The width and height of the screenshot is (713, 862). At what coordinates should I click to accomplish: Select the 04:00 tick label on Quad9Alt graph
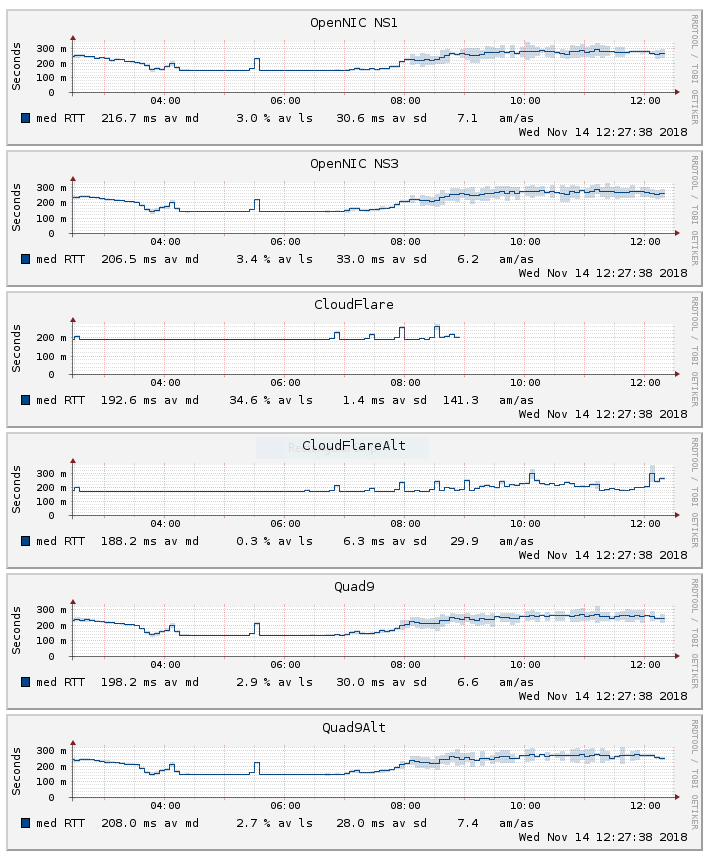165,806
